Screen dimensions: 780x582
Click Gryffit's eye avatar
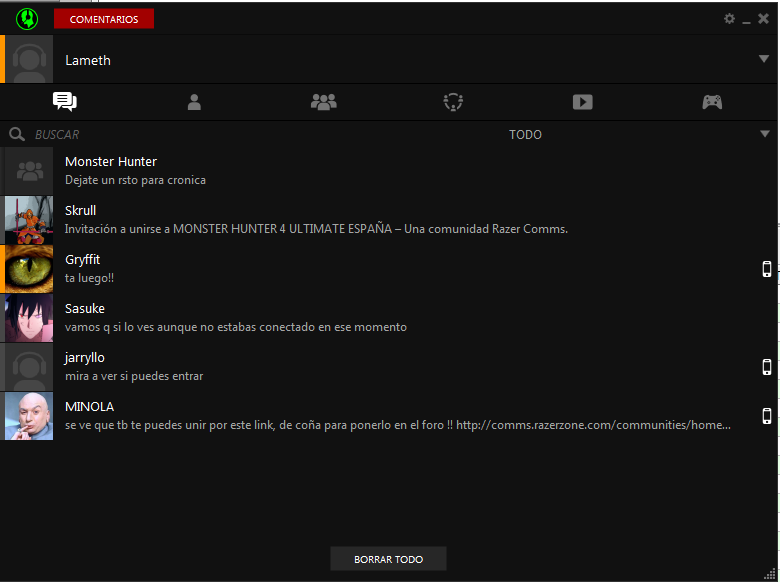pyautogui.click(x=29, y=269)
